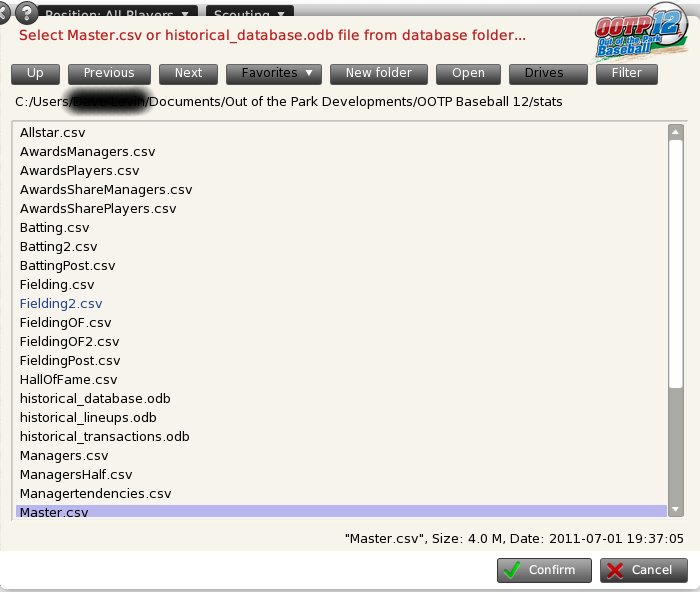Show the Drives list
The width and height of the screenshot is (700, 592).
pos(548,74)
